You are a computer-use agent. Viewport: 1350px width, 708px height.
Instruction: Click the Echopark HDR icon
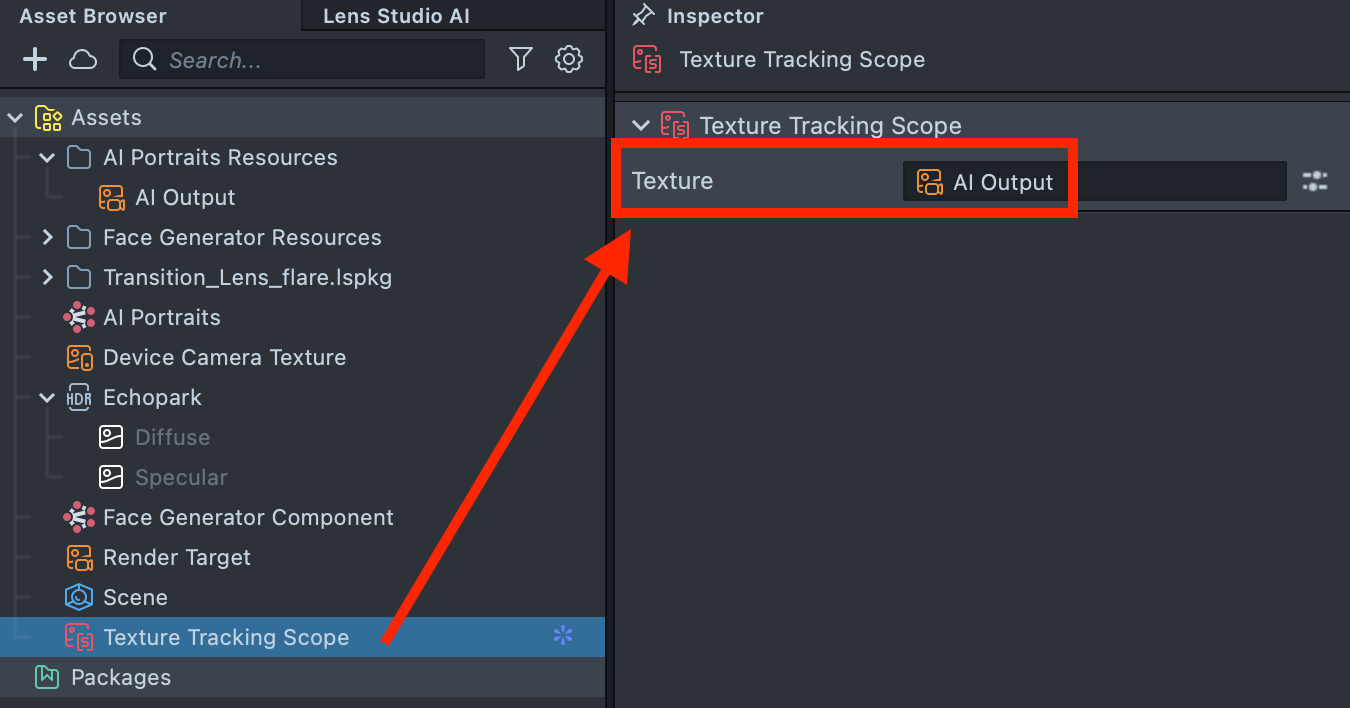(x=79, y=398)
